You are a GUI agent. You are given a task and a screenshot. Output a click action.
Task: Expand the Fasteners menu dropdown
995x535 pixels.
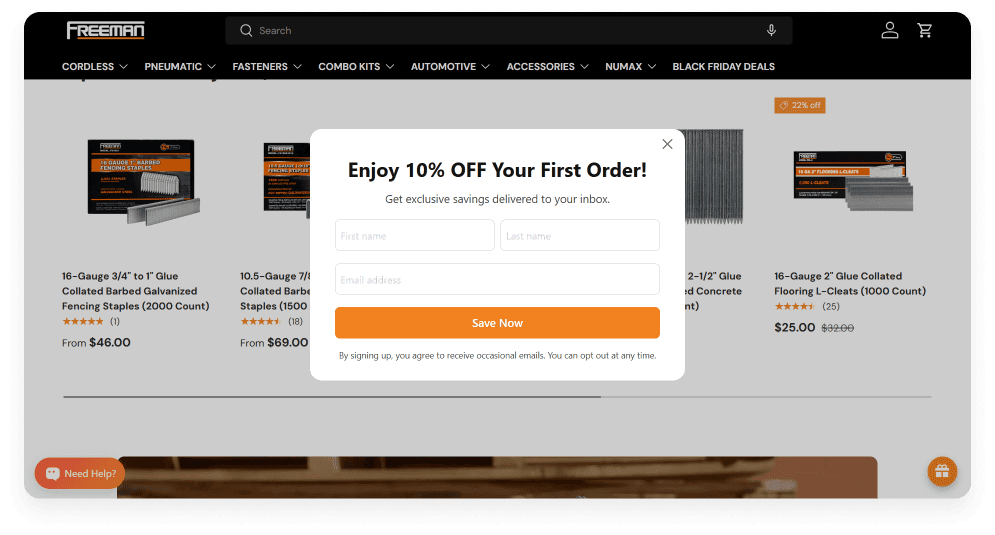[267, 67]
